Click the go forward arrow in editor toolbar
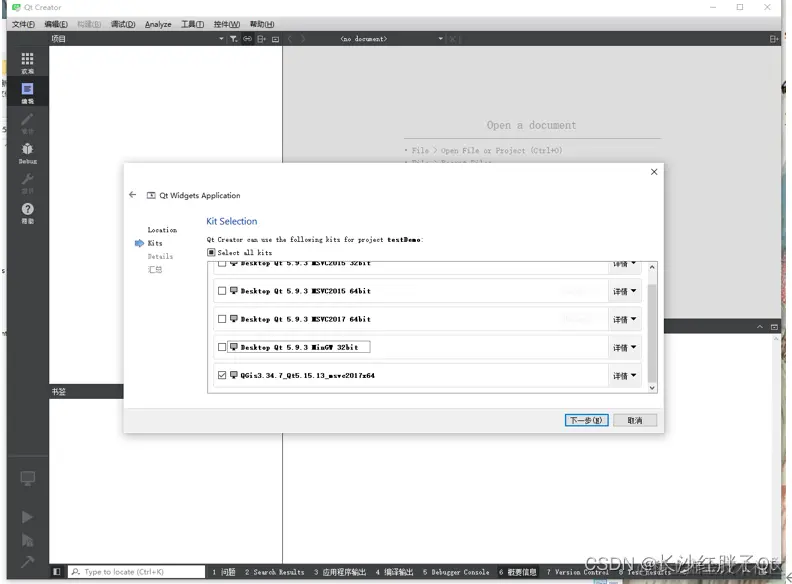Screen dimensions: 792x584 (x=303, y=39)
